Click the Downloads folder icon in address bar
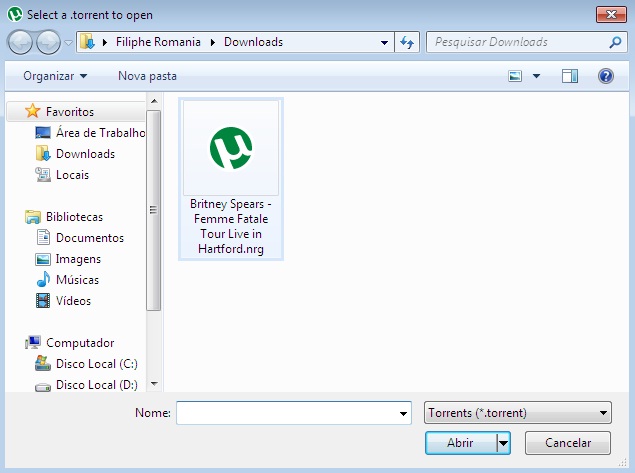Screen dimensions: 635x473 pos(87,42)
